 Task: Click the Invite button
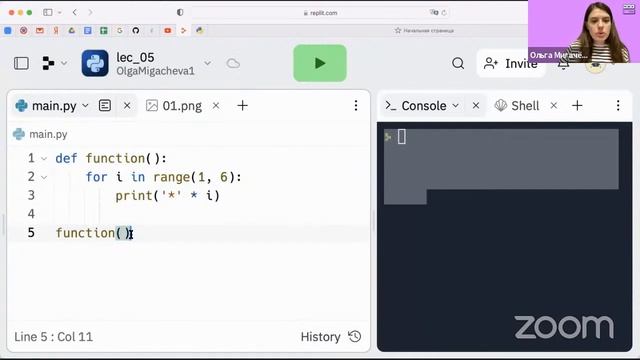click(511, 63)
